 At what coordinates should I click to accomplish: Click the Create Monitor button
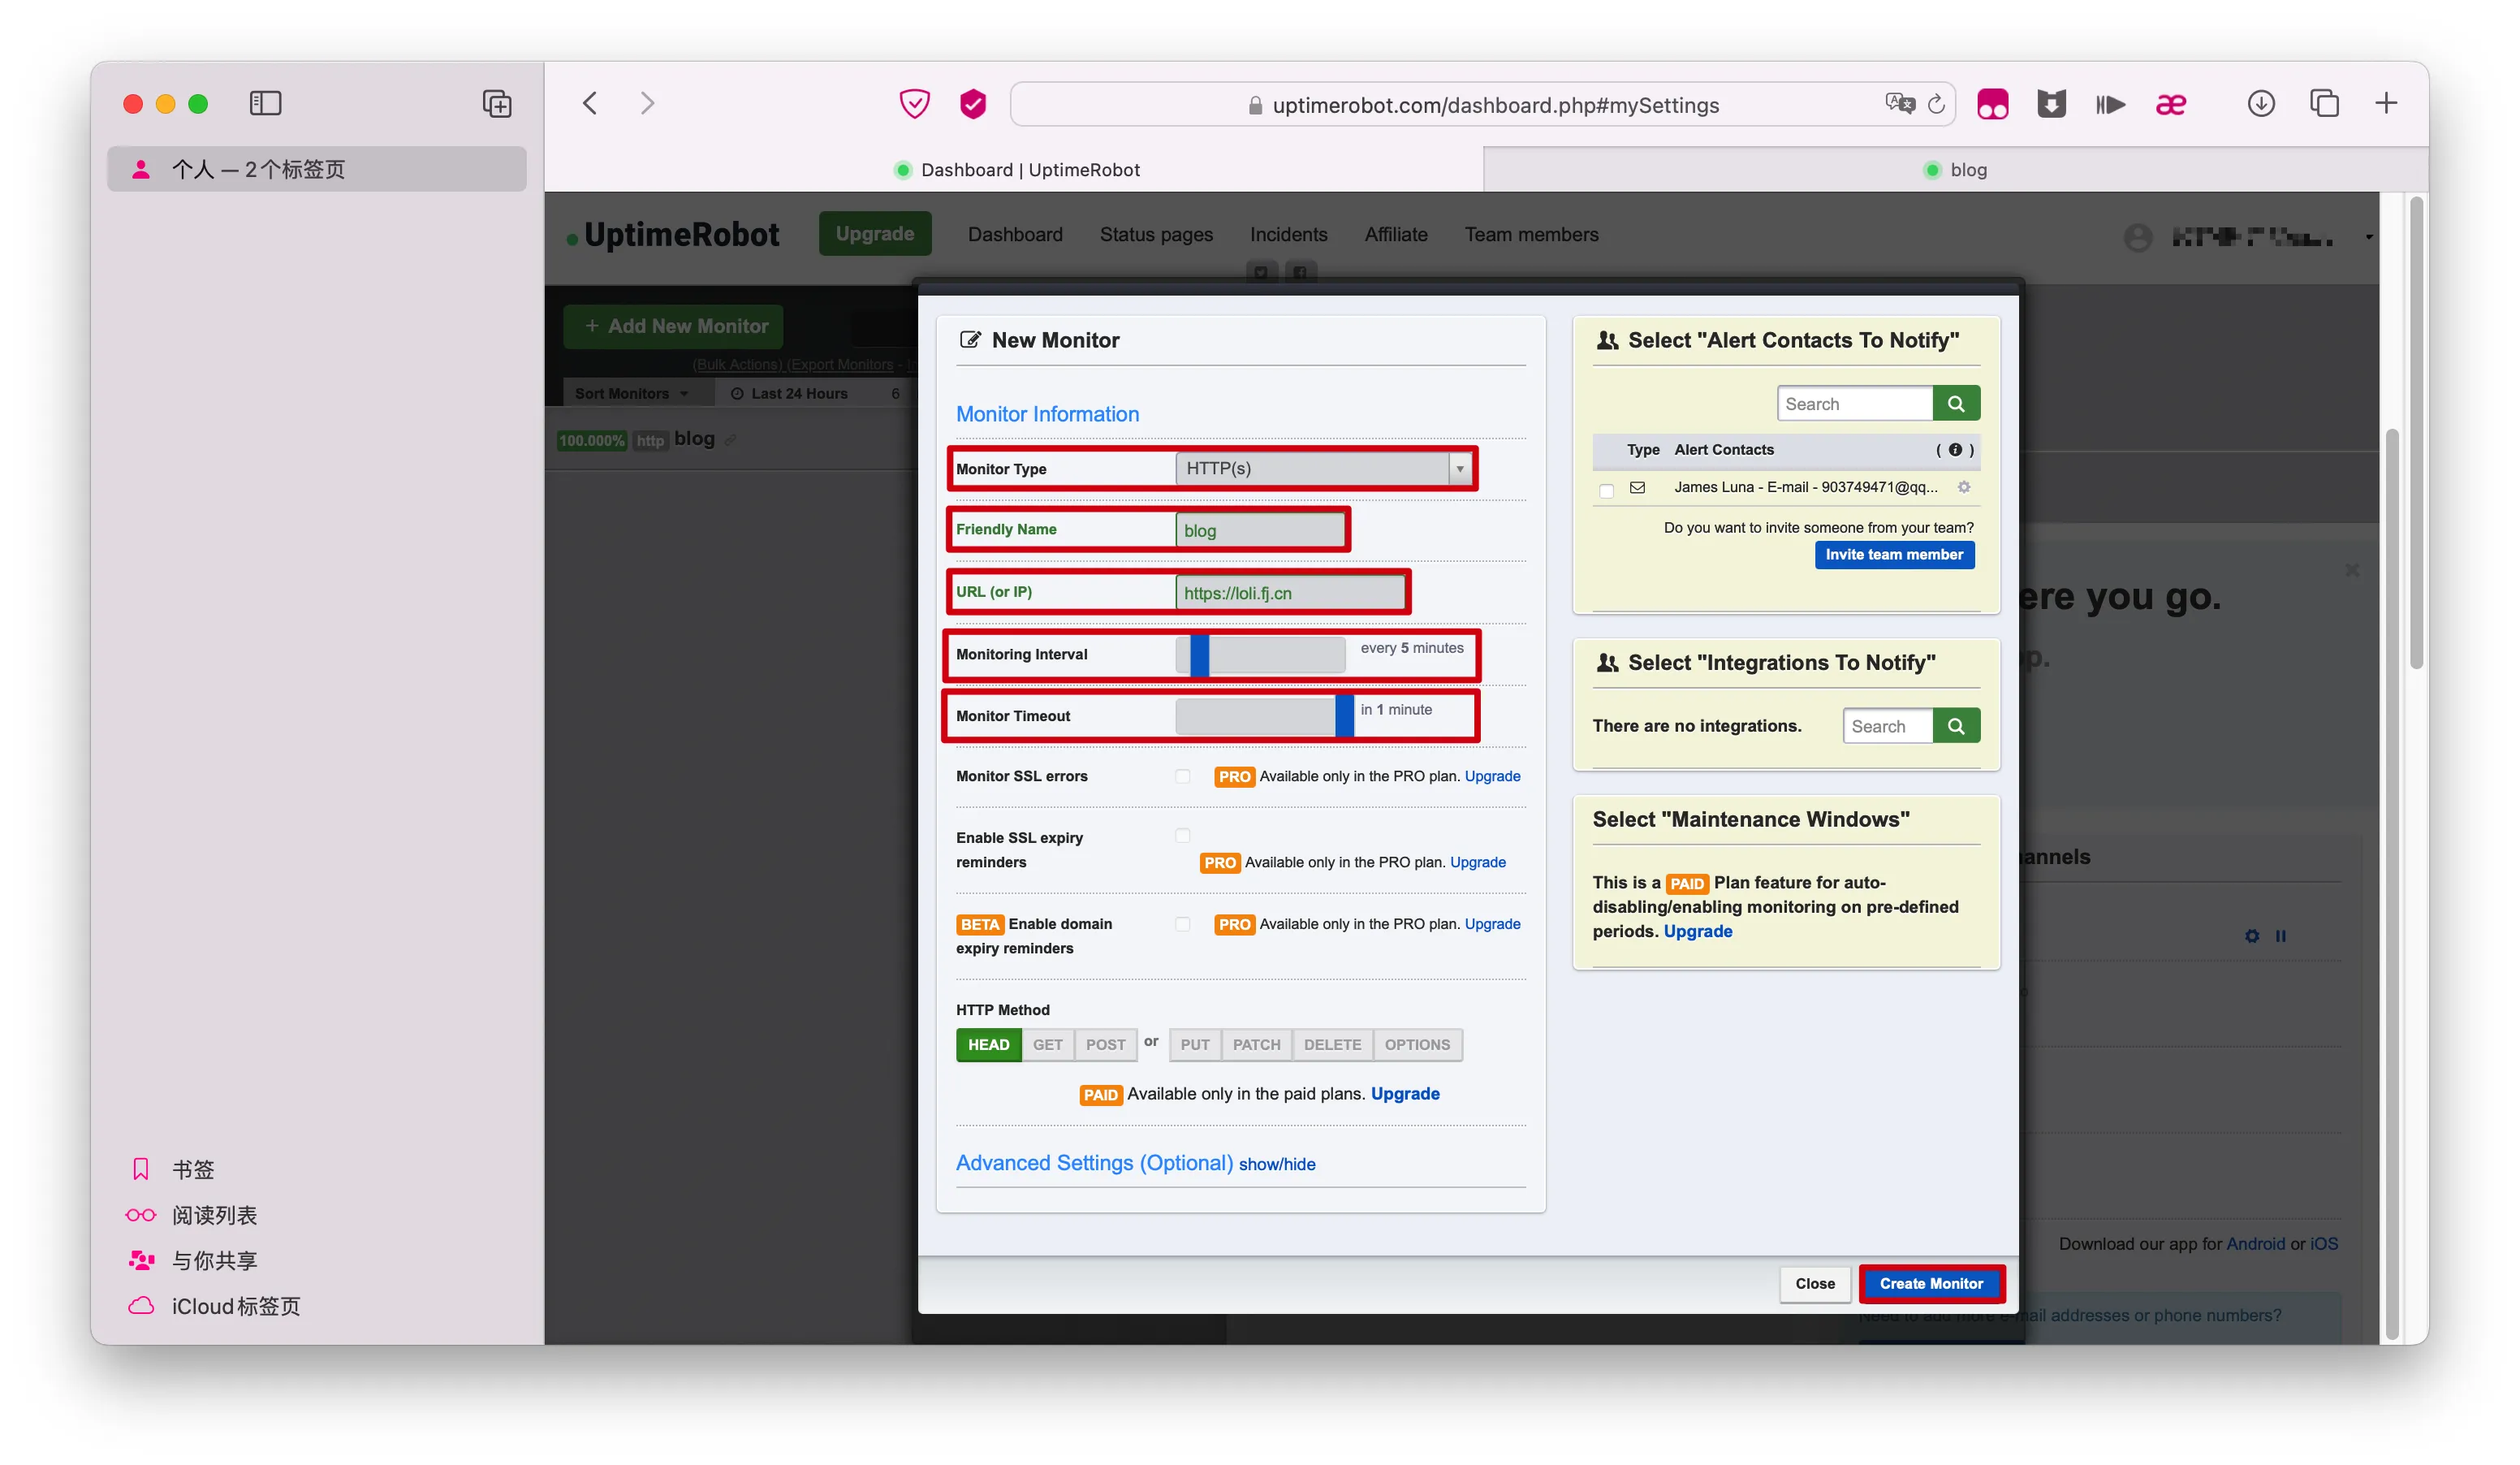pos(1931,1284)
